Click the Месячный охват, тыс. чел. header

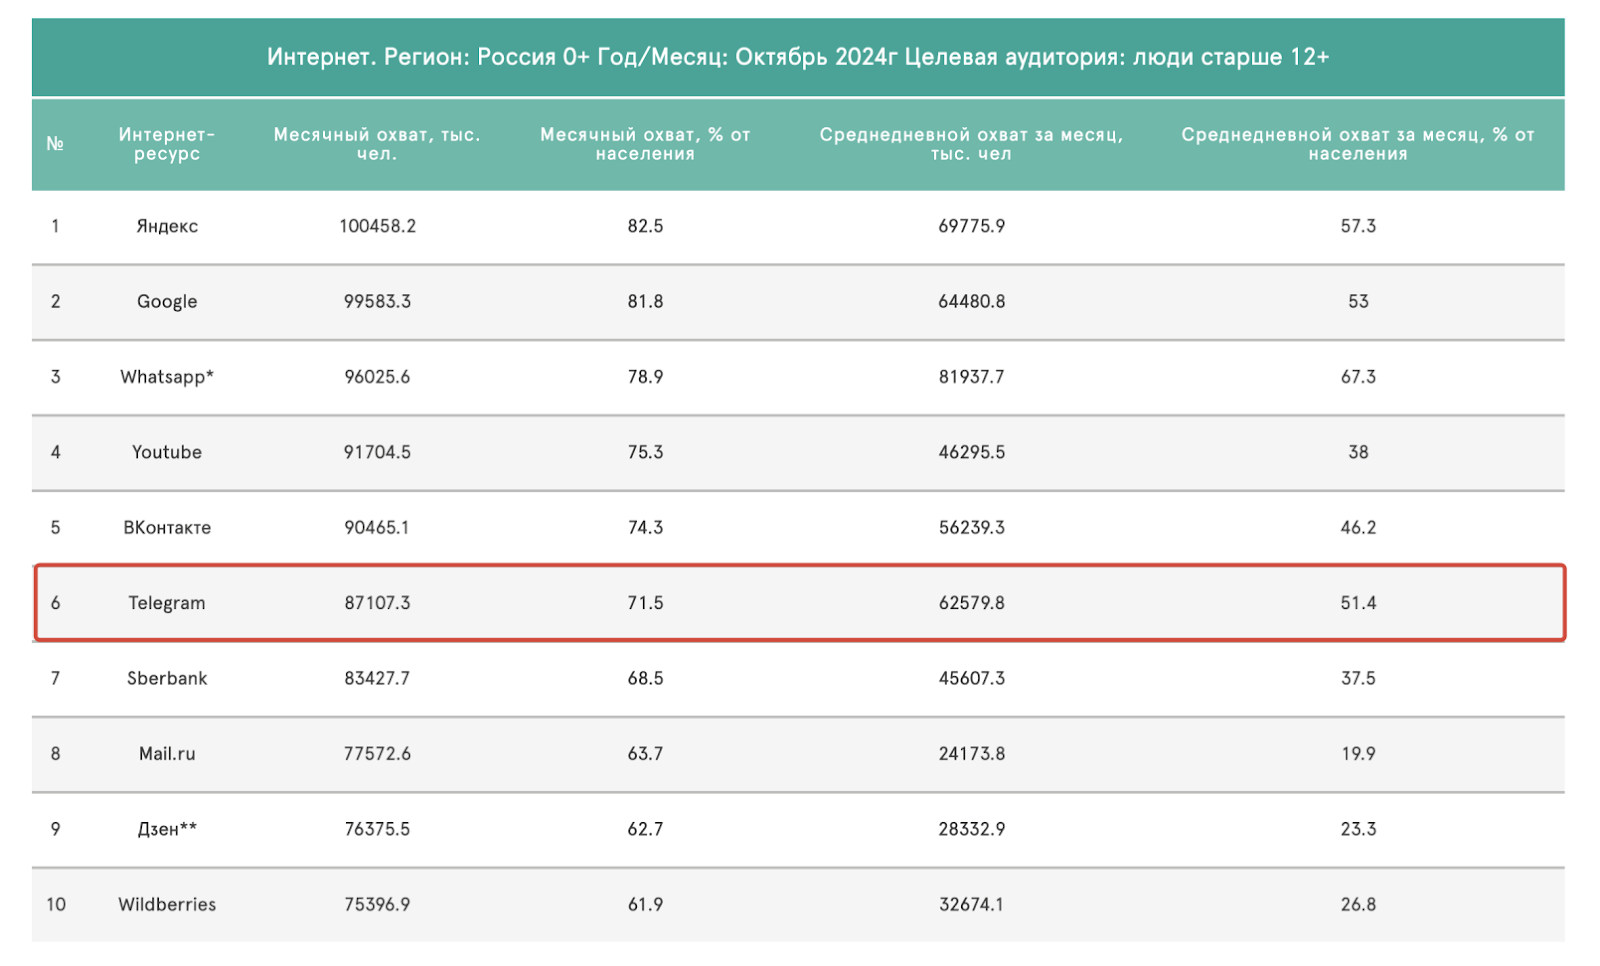(377, 144)
